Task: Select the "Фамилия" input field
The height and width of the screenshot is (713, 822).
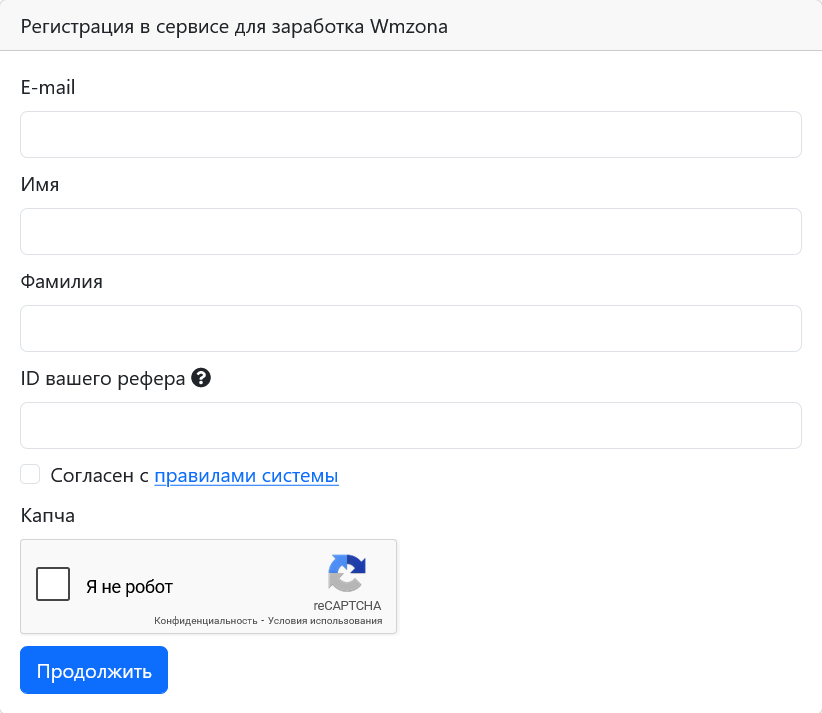Action: (410, 328)
